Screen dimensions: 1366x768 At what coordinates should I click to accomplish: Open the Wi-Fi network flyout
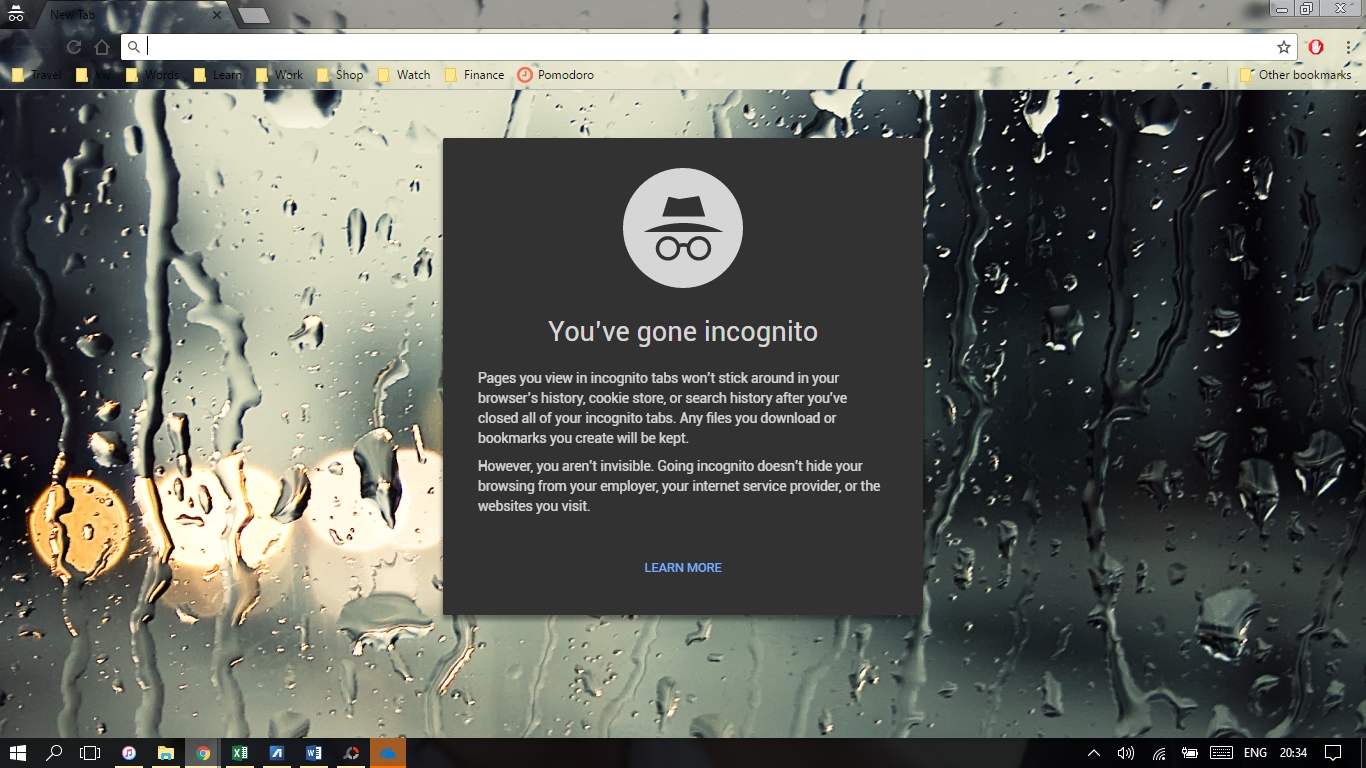pos(1159,753)
